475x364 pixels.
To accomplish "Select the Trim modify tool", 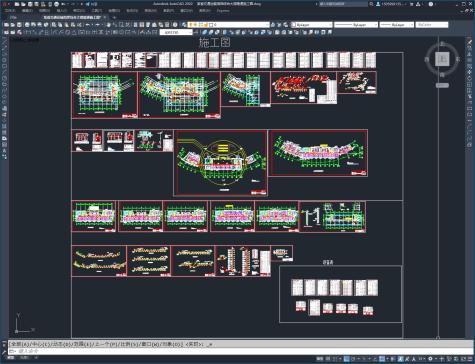I will 470,96.
